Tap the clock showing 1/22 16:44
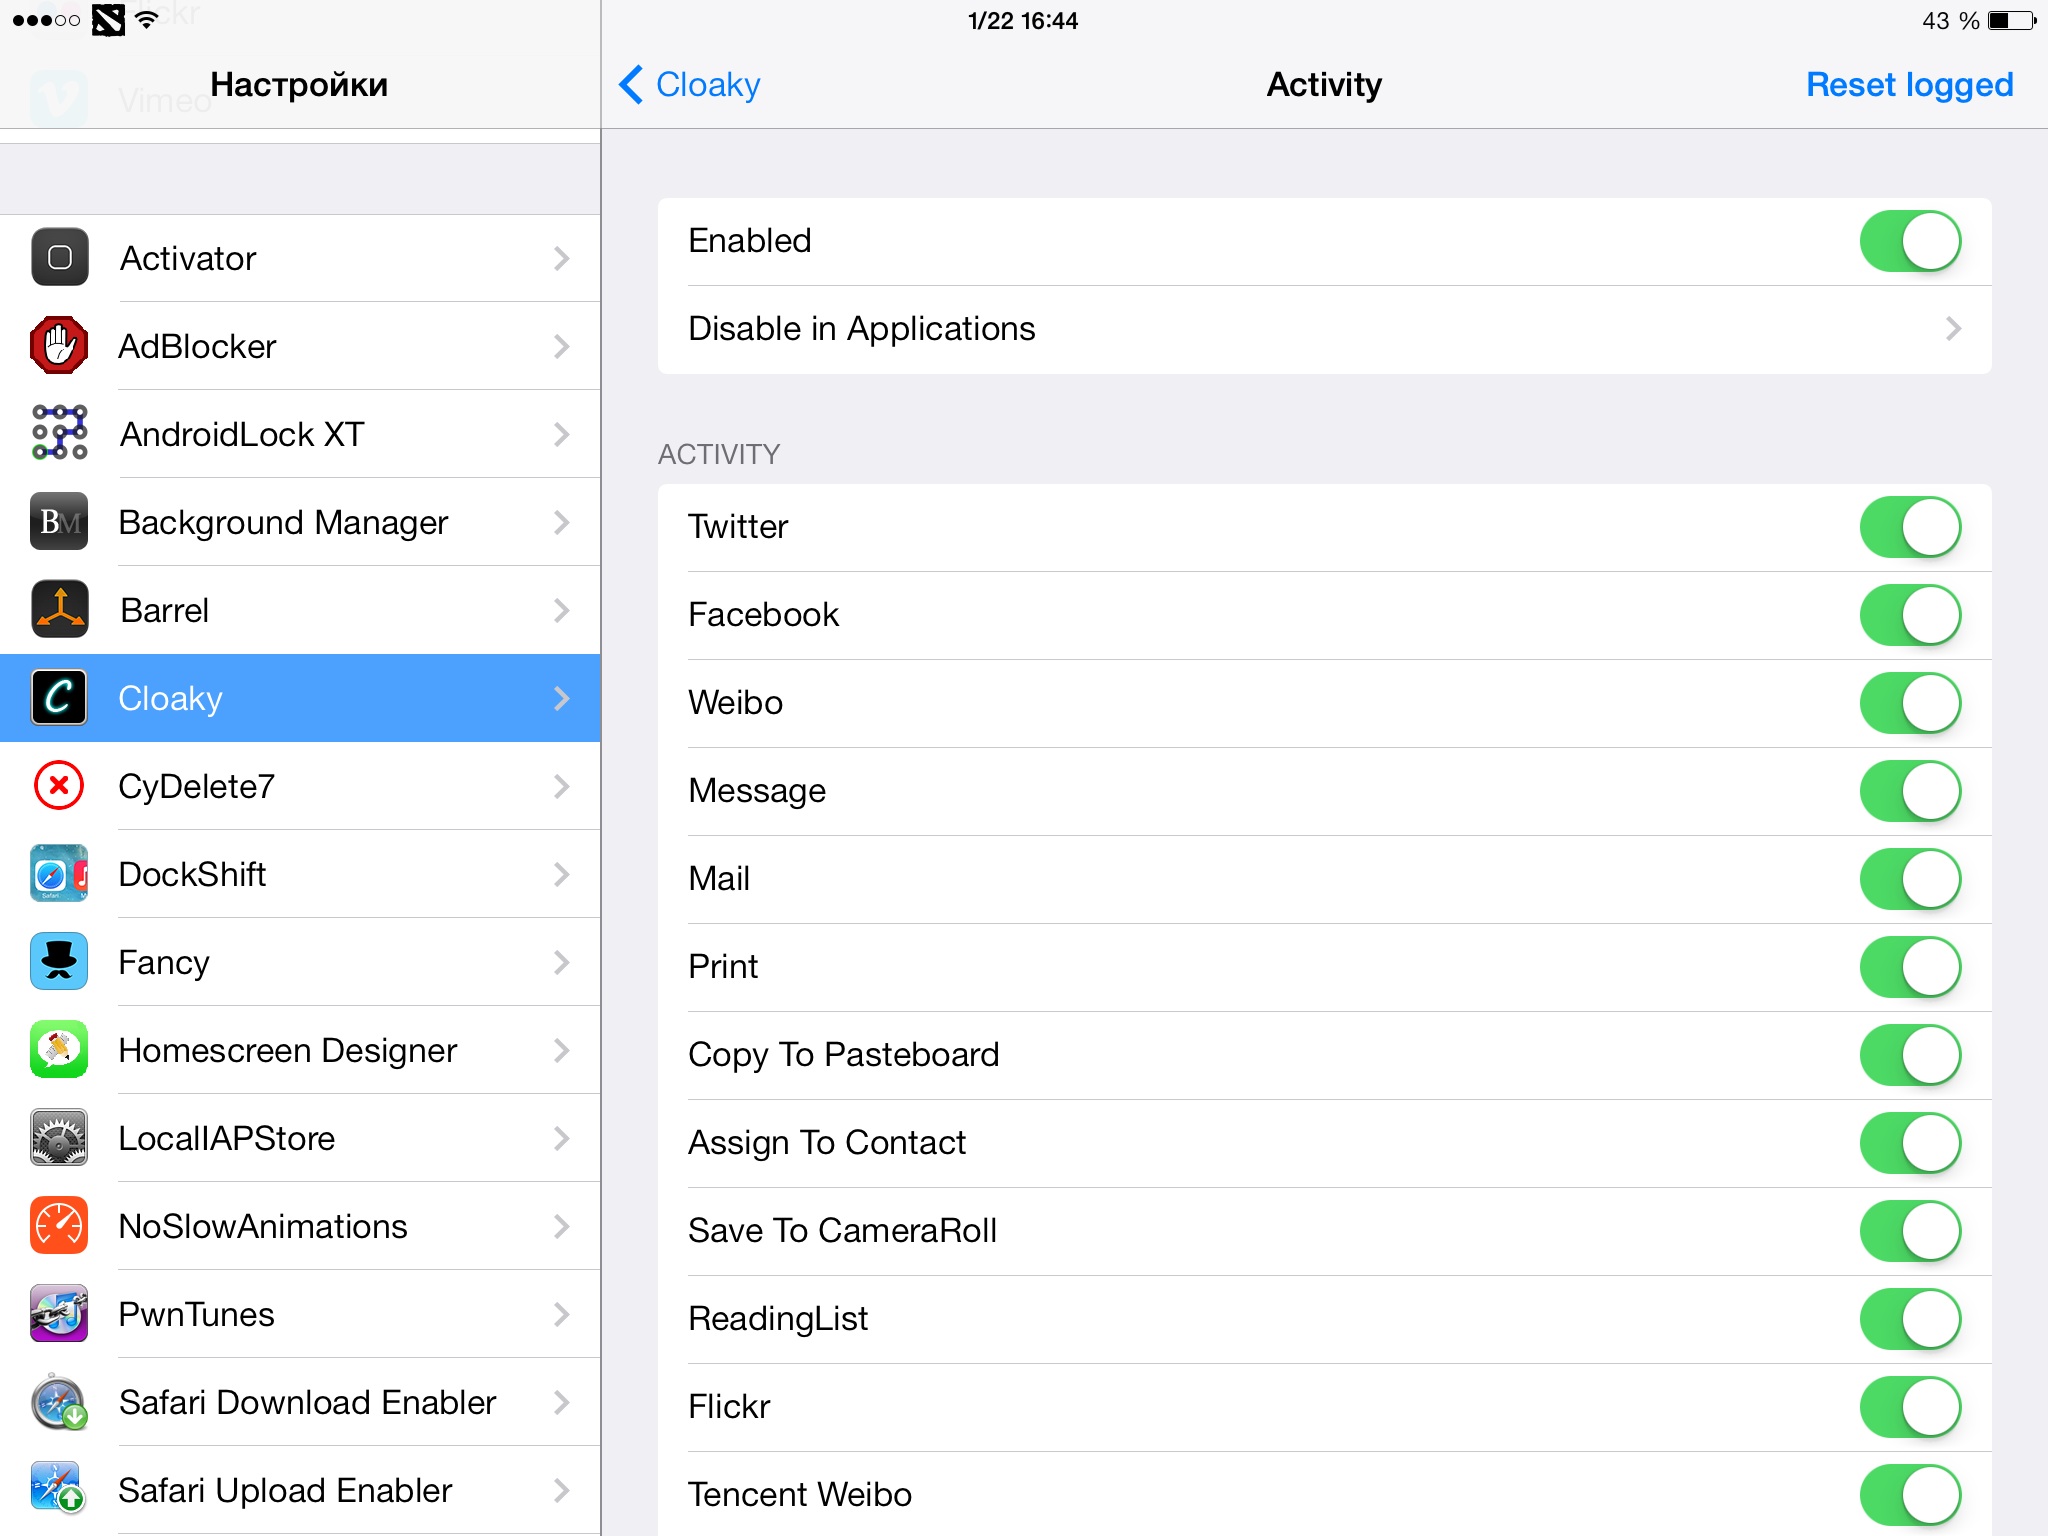2048x1536 pixels. (x=1023, y=21)
